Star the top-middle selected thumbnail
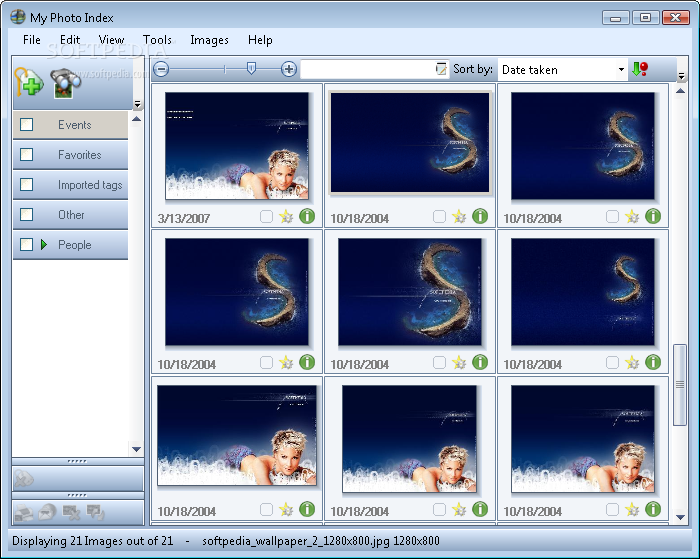The image size is (700, 559). tap(459, 217)
